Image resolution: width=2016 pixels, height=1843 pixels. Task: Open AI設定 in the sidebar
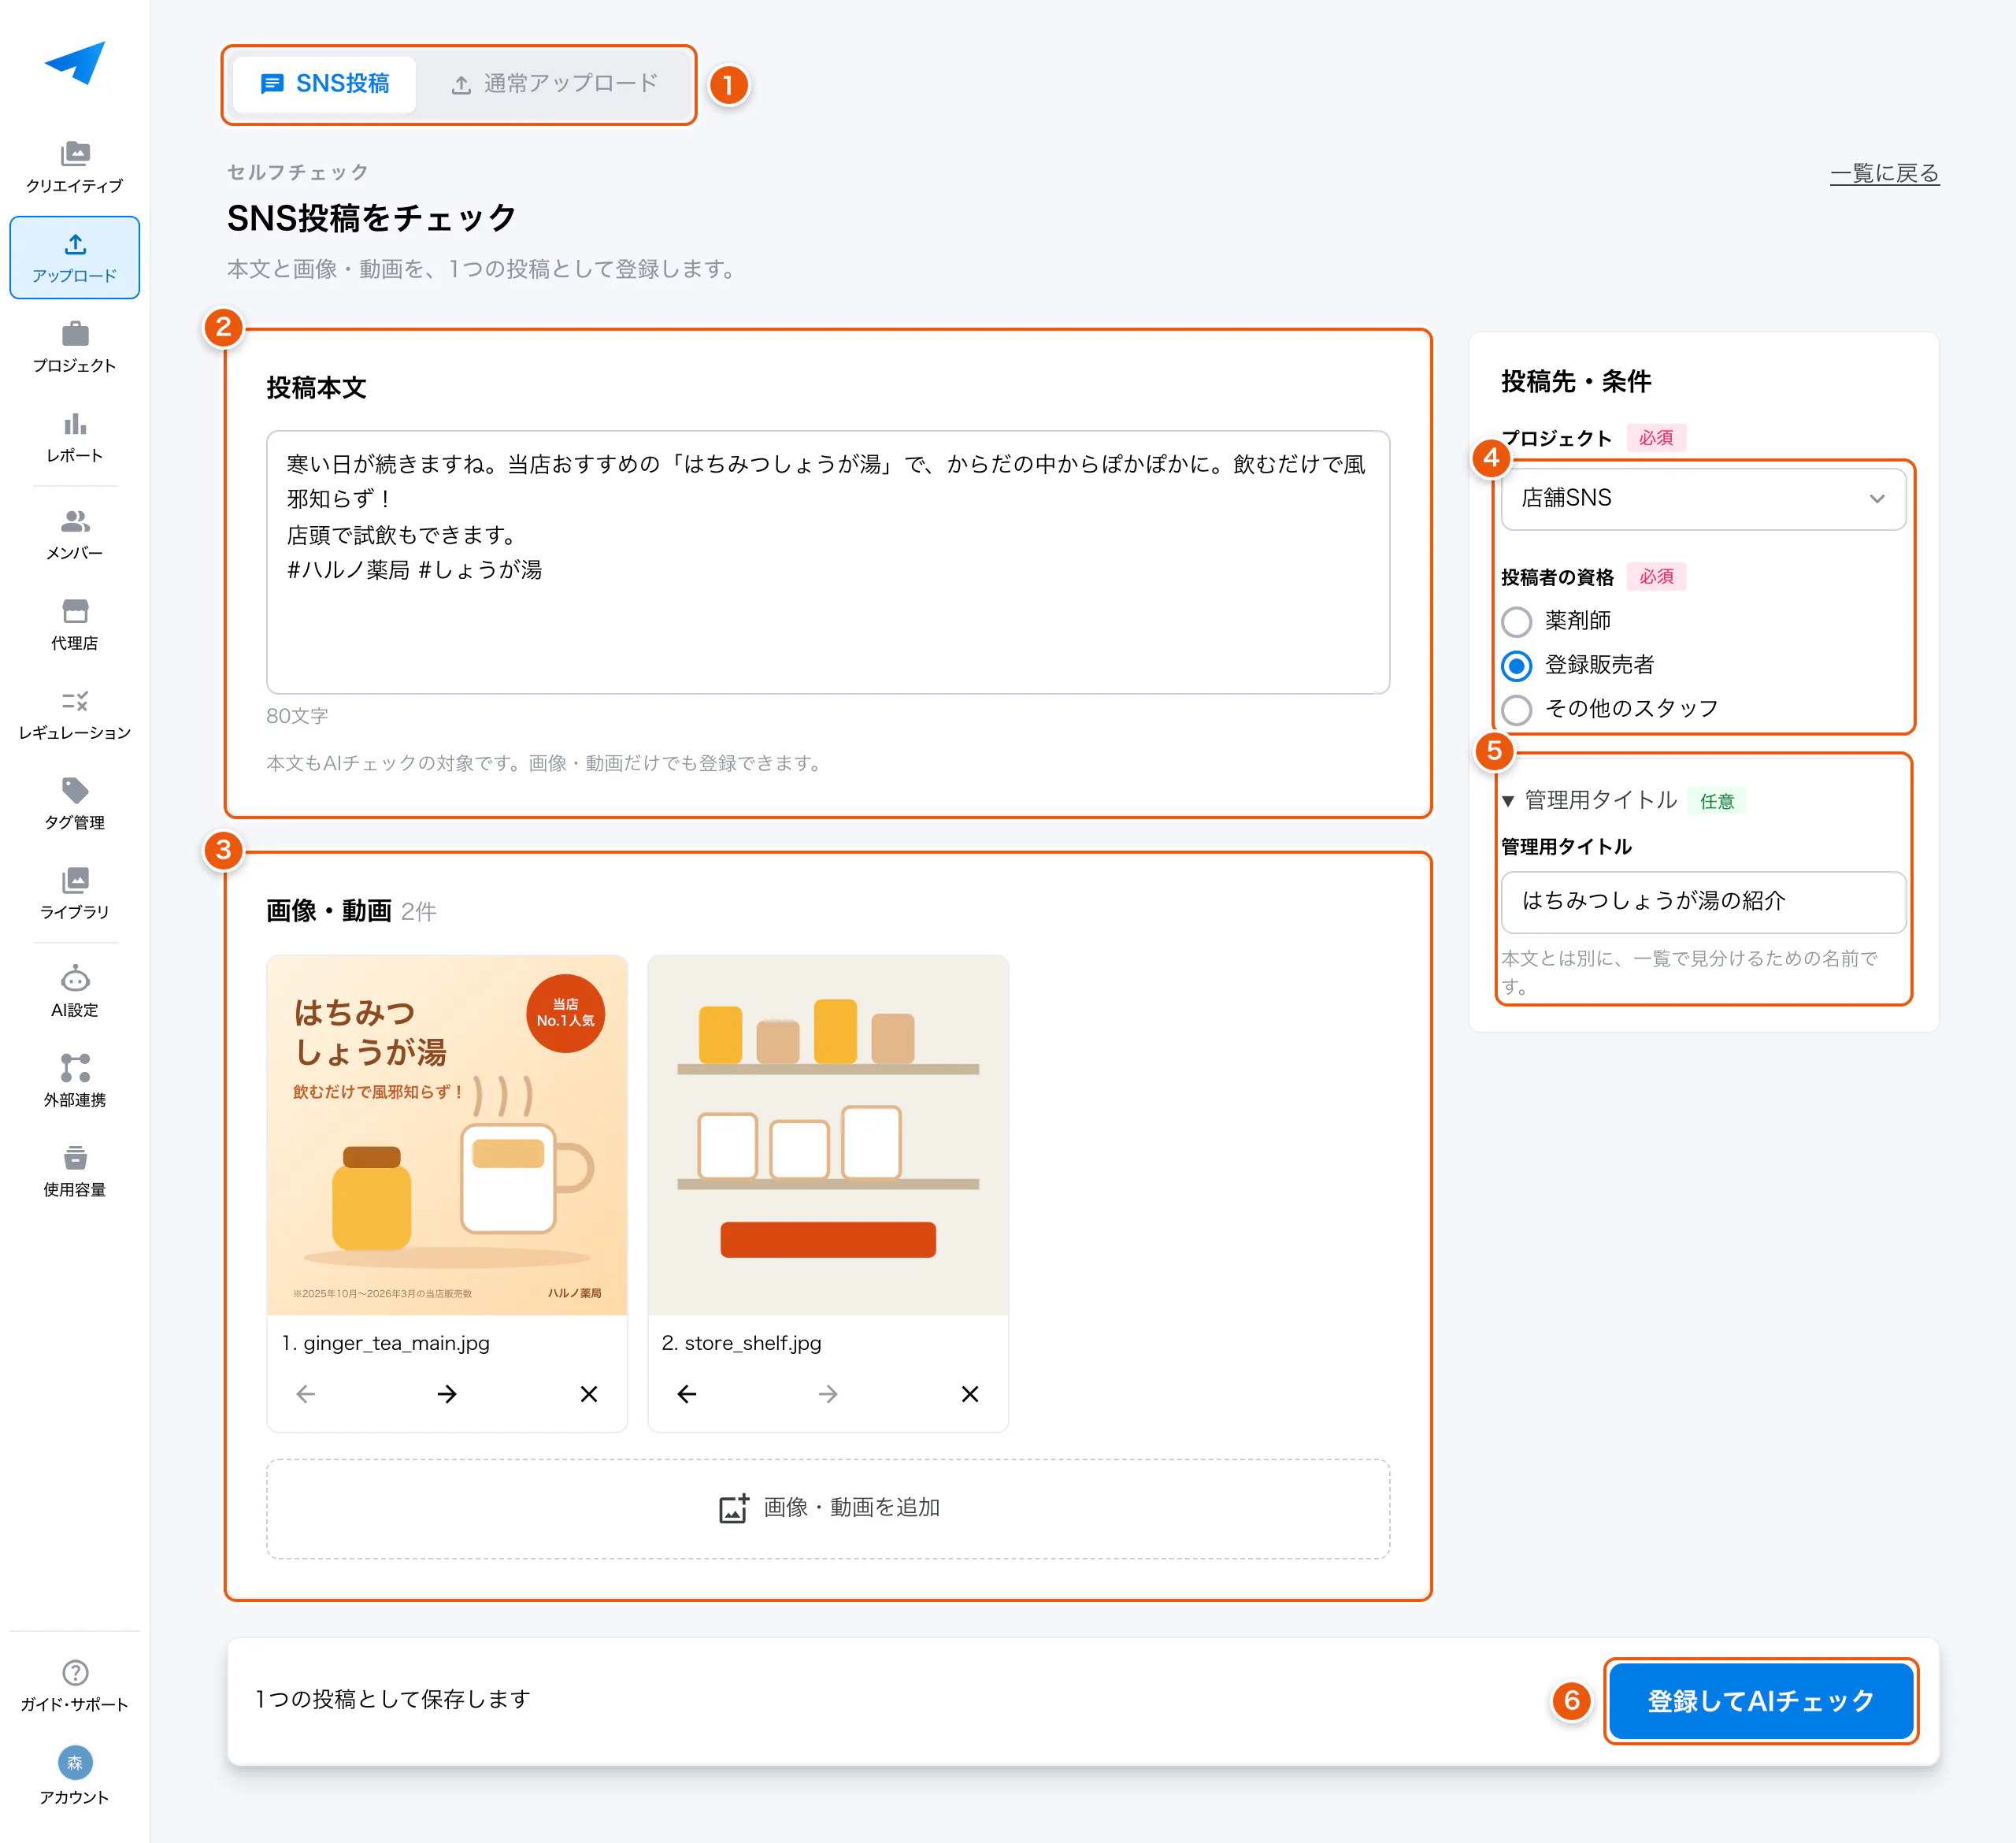(75, 992)
